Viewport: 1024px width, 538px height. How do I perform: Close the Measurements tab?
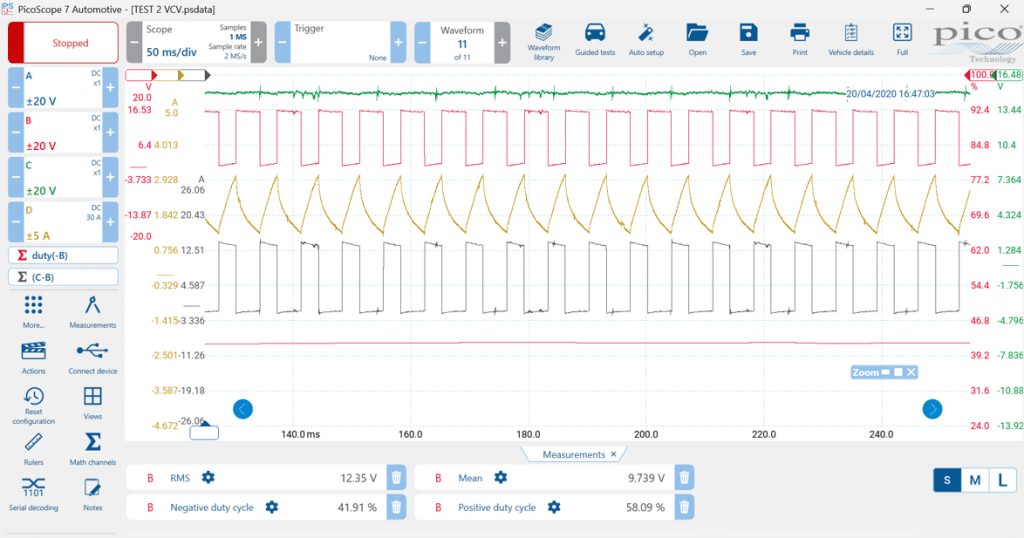point(613,454)
